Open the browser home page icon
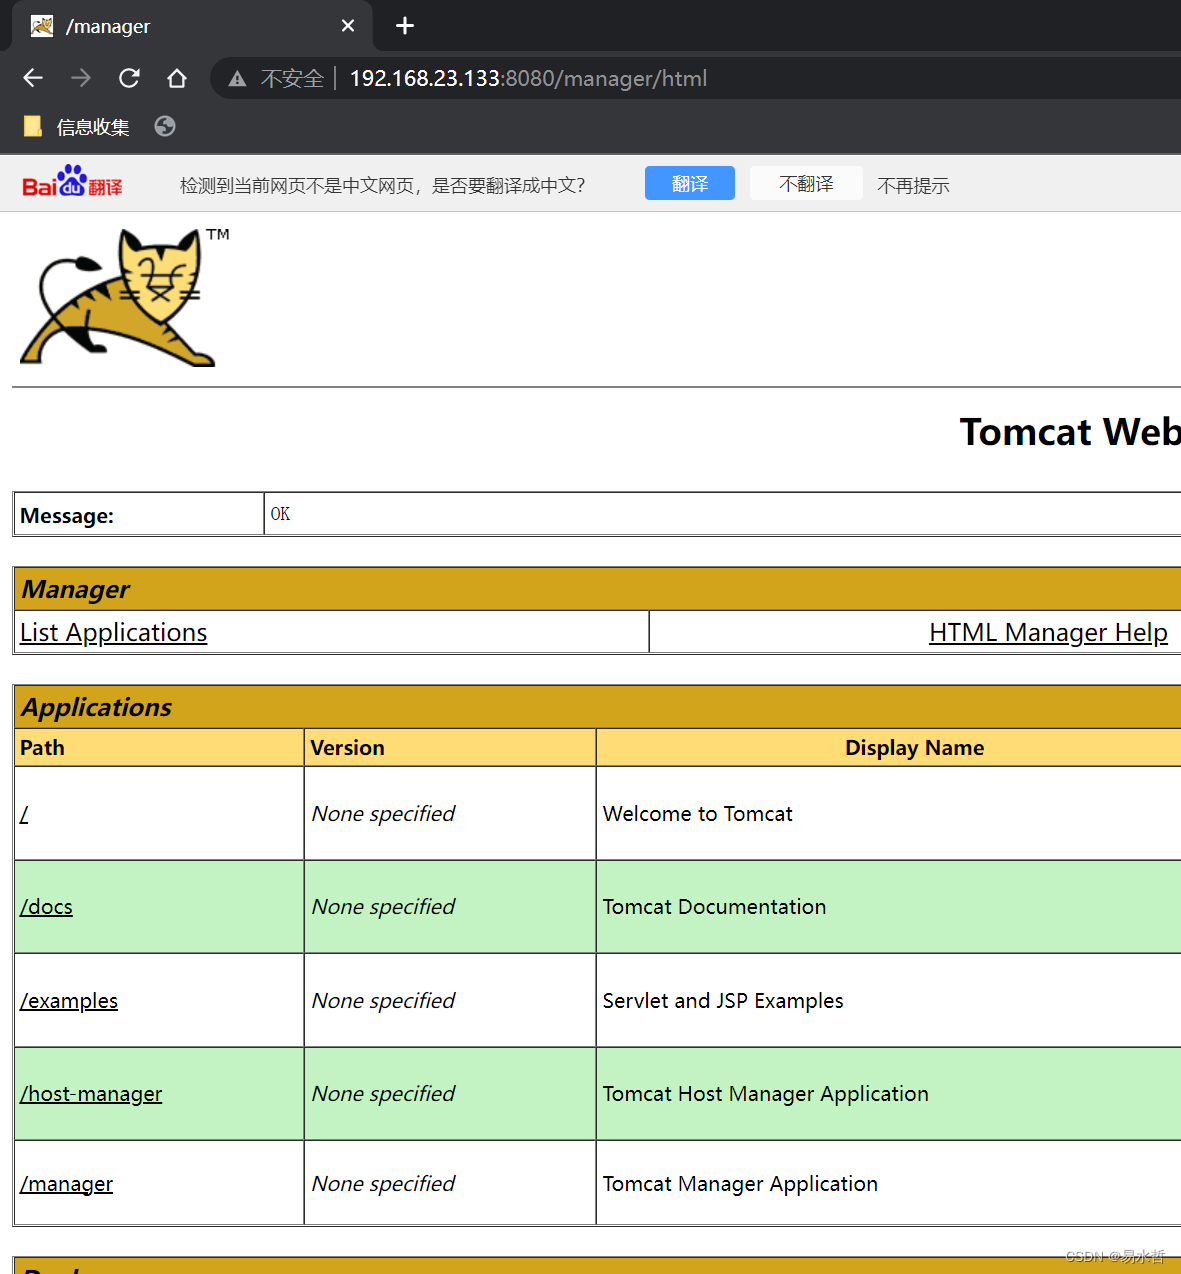 coord(177,78)
